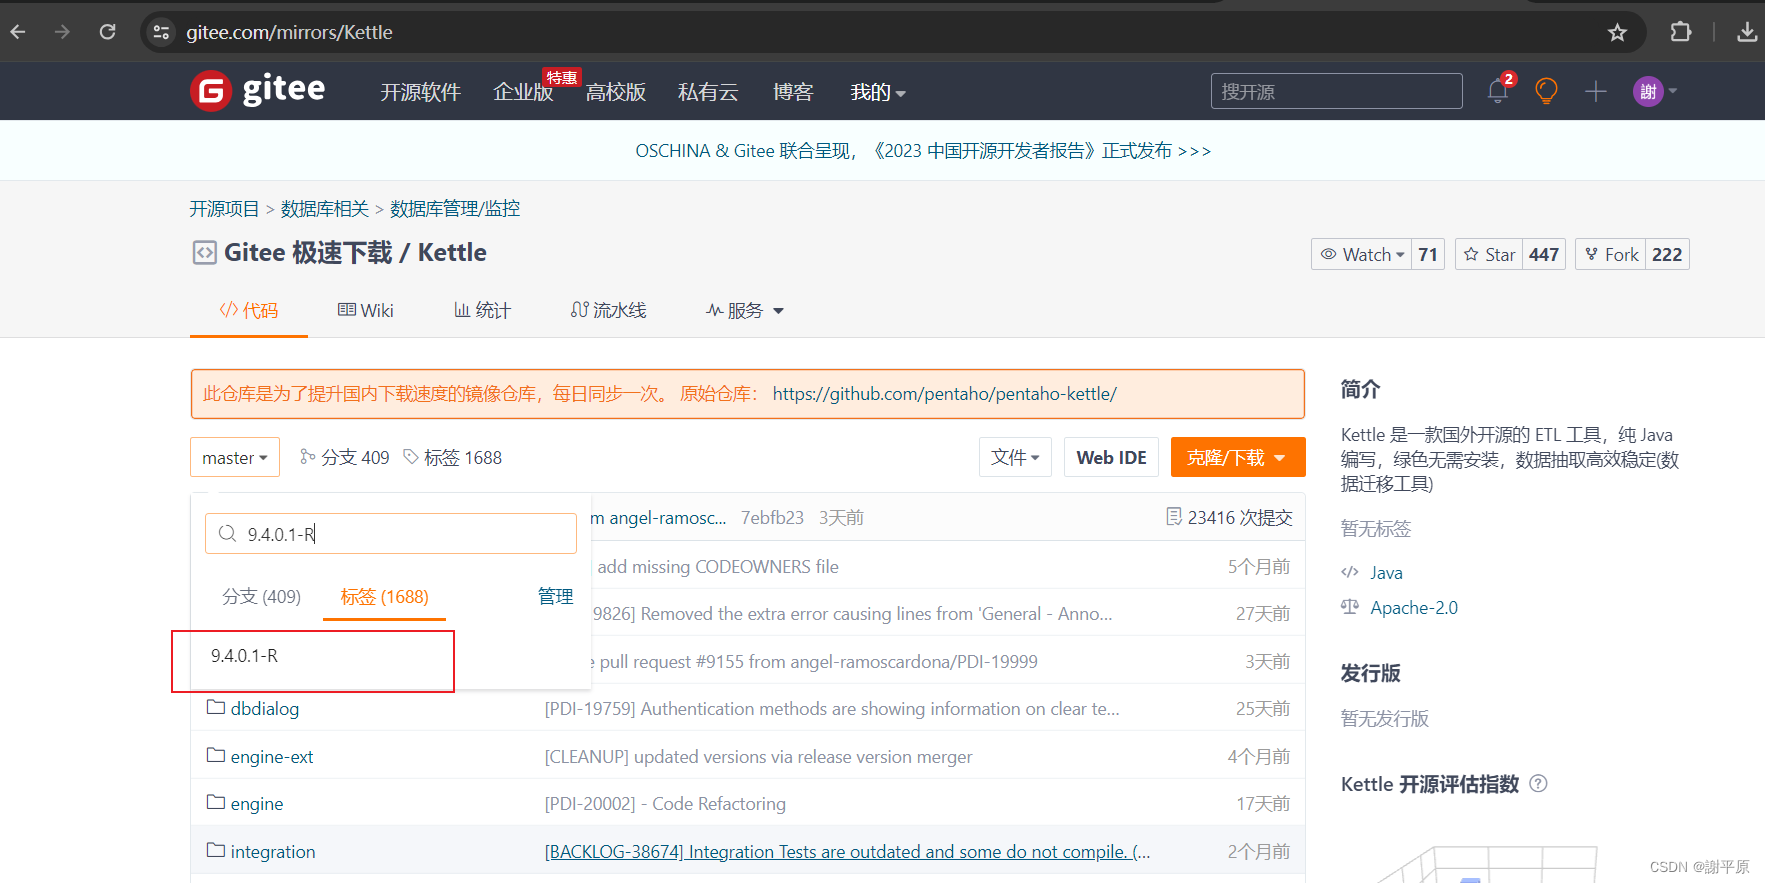Viewport: 1765px width, 883px height.
Task: Click the commits count icon
Action: [1174, 517]
